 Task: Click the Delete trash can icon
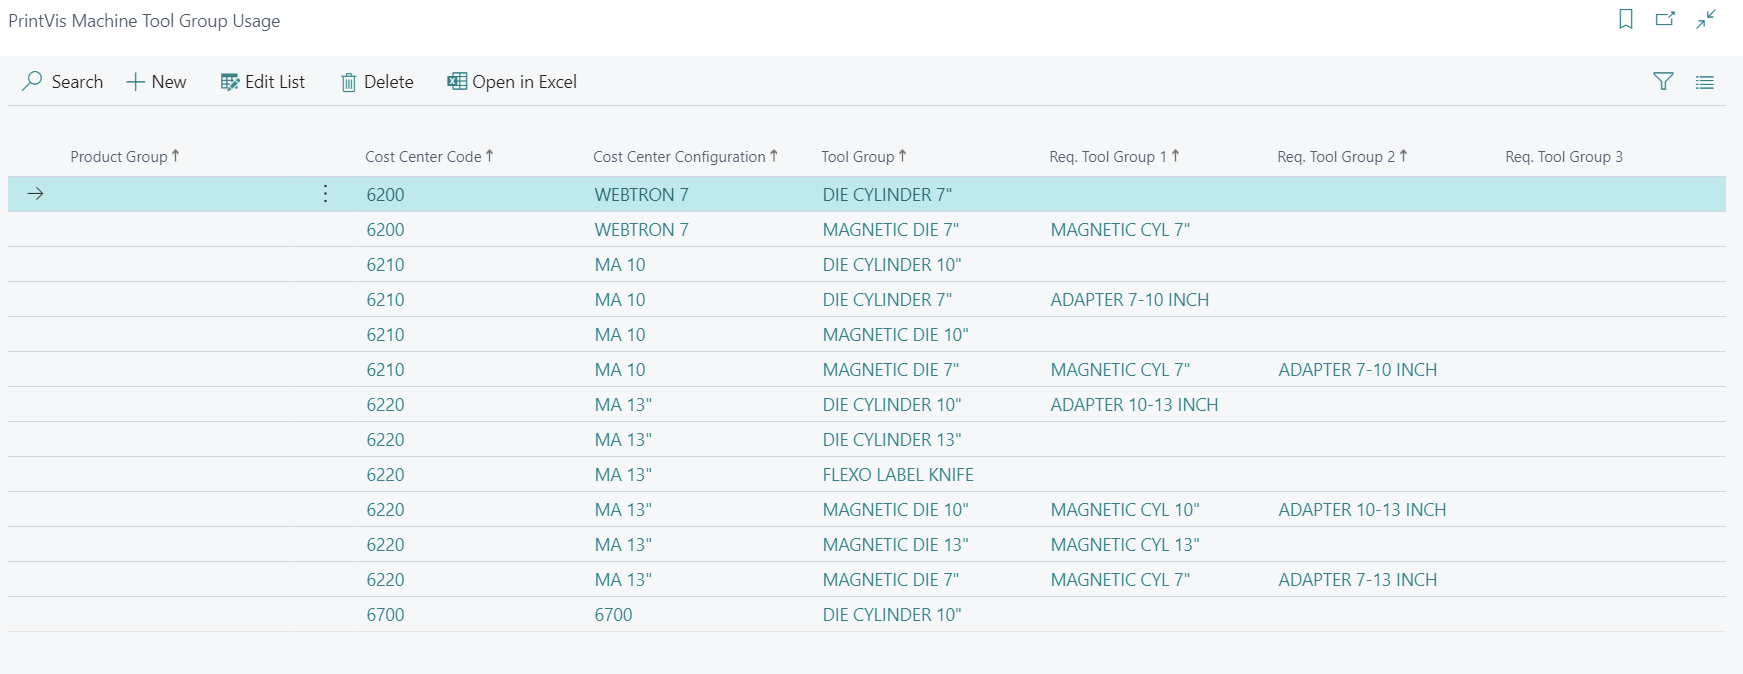coord(348,82)
